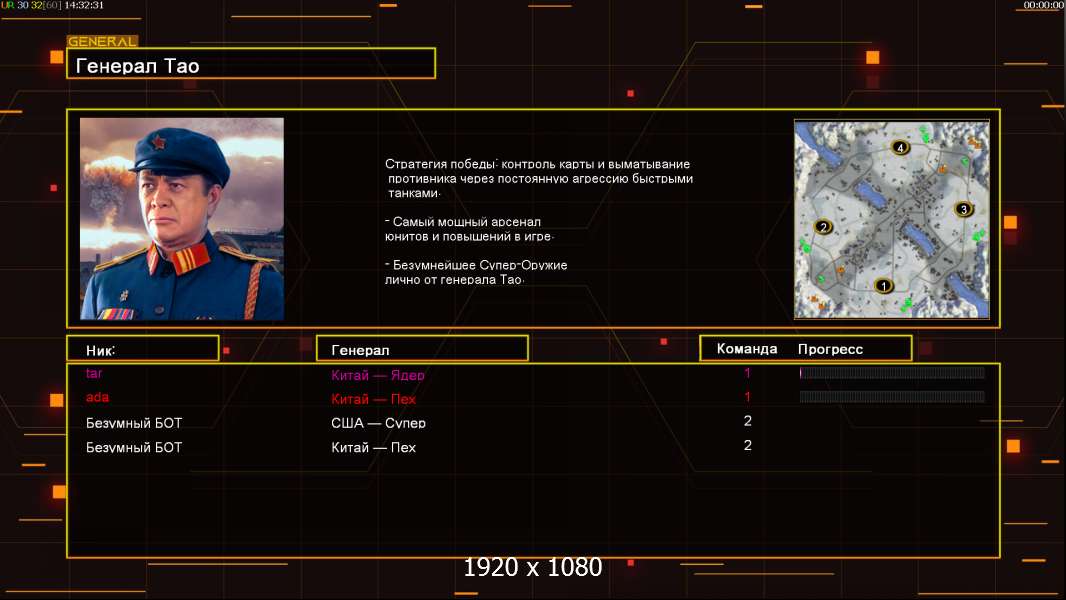Click the 'Стратегия победы' description text
This screenshot has height=600, width=1066.
point(538,178)
